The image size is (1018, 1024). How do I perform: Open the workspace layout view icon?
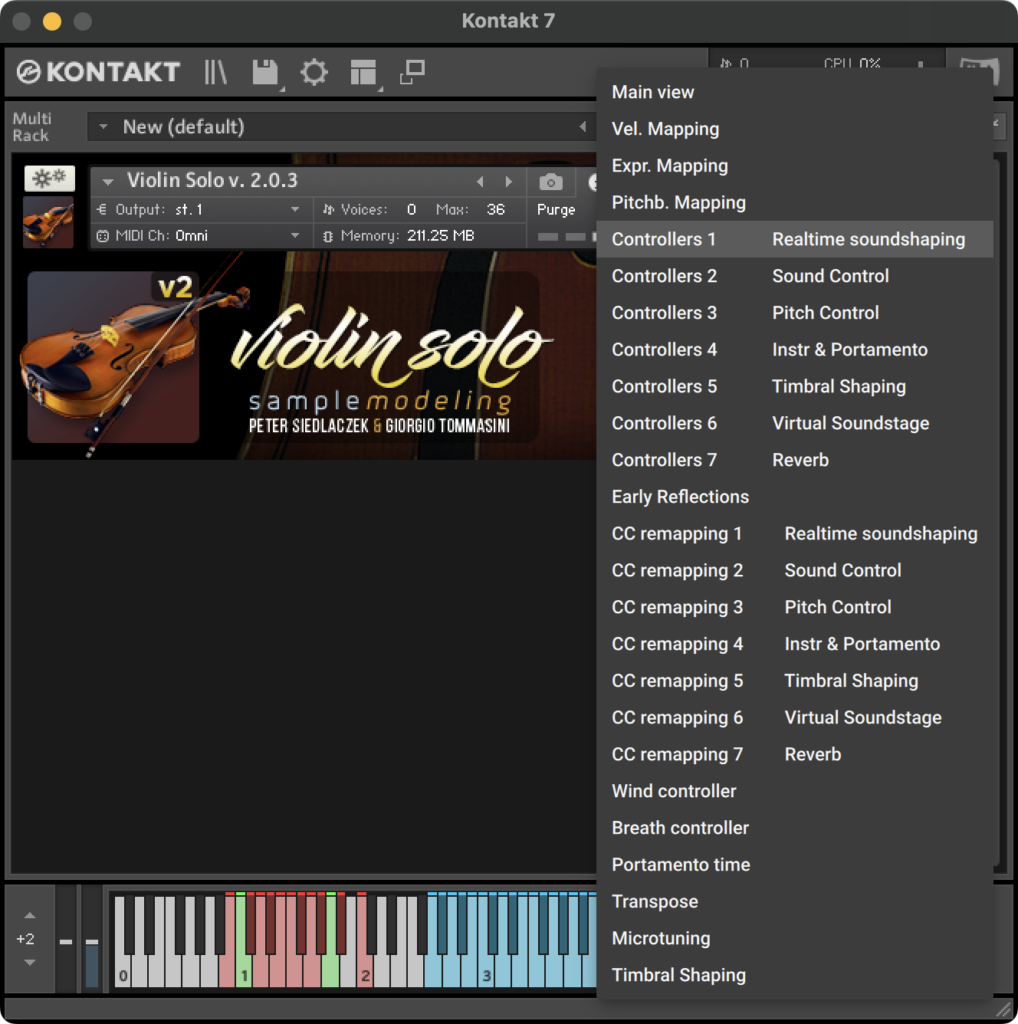point(363,72)
